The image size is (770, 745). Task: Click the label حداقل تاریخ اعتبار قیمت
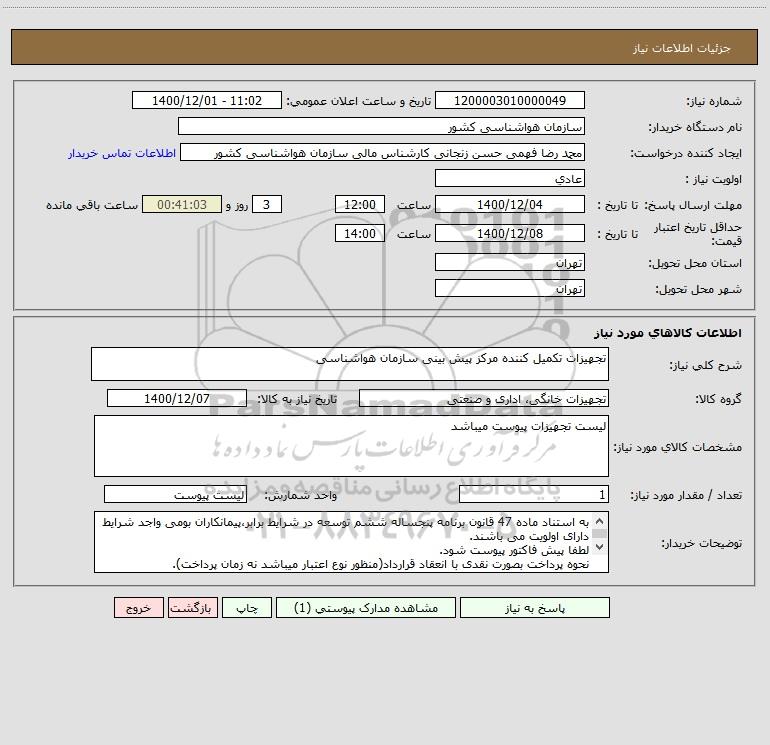point(698,234)
